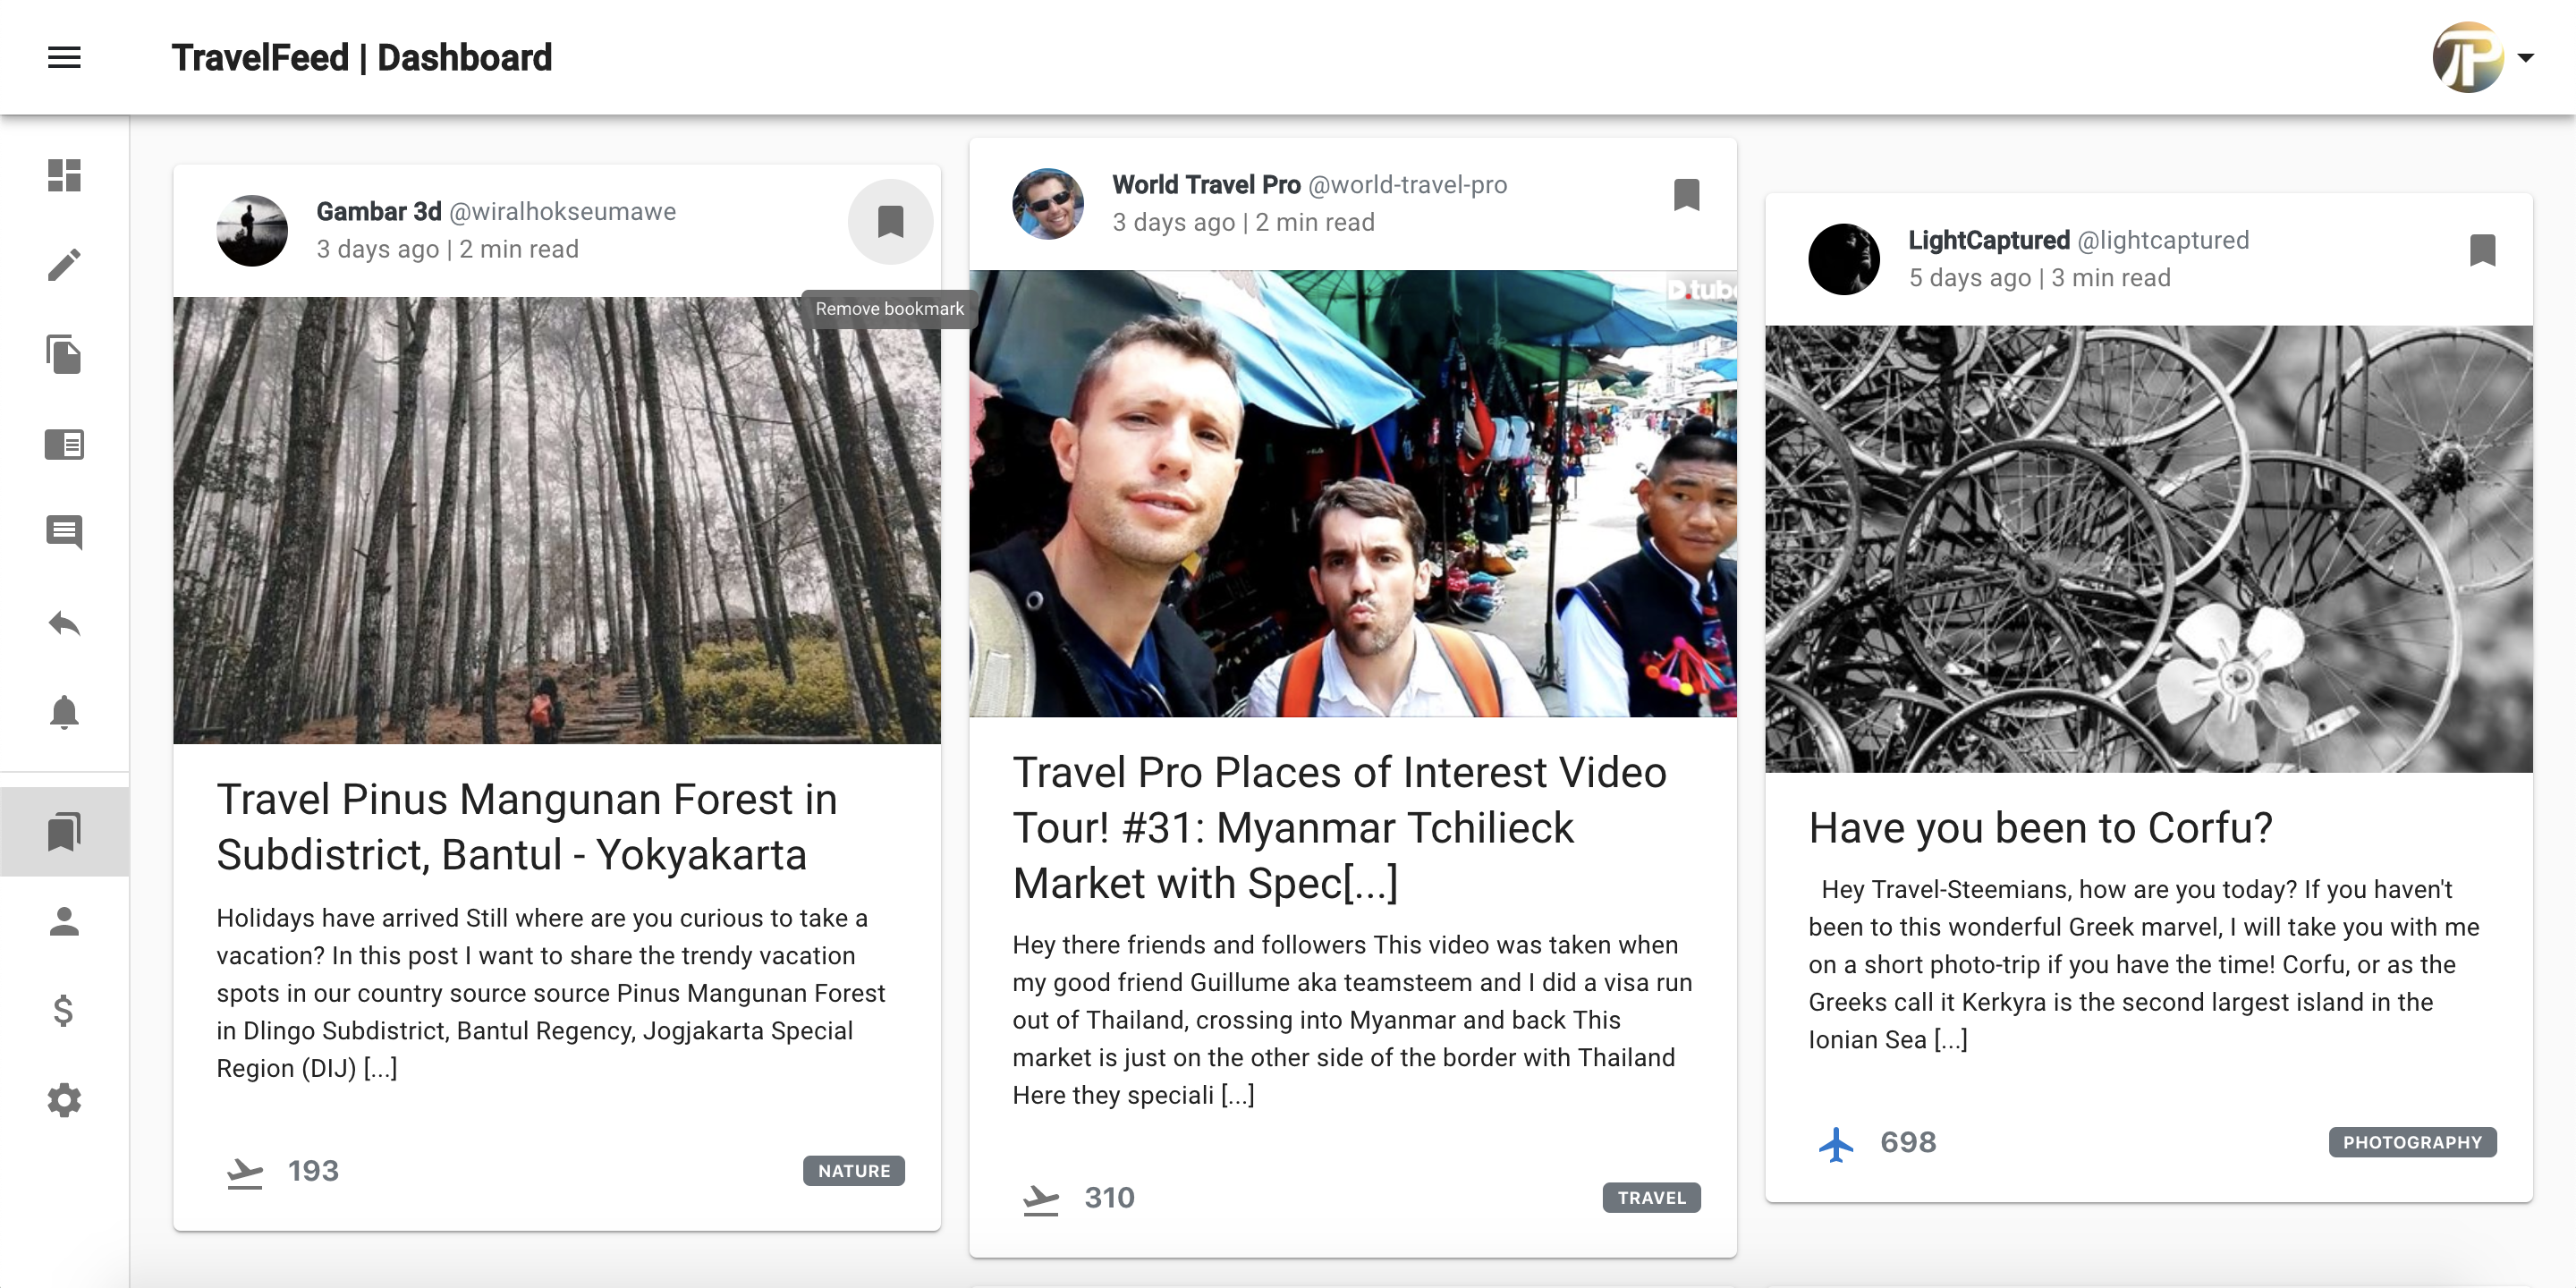Click '@lightcaptured' handle text
The image size is (2576, 1288).
(x=2163, y=240)
